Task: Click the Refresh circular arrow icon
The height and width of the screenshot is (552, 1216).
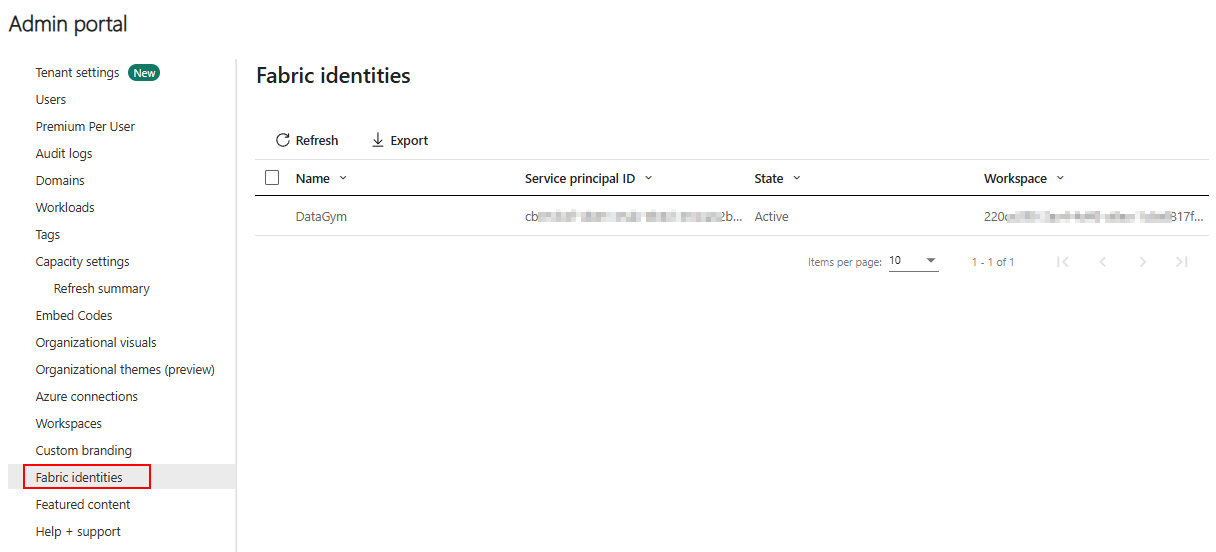Action: point(283,140)
